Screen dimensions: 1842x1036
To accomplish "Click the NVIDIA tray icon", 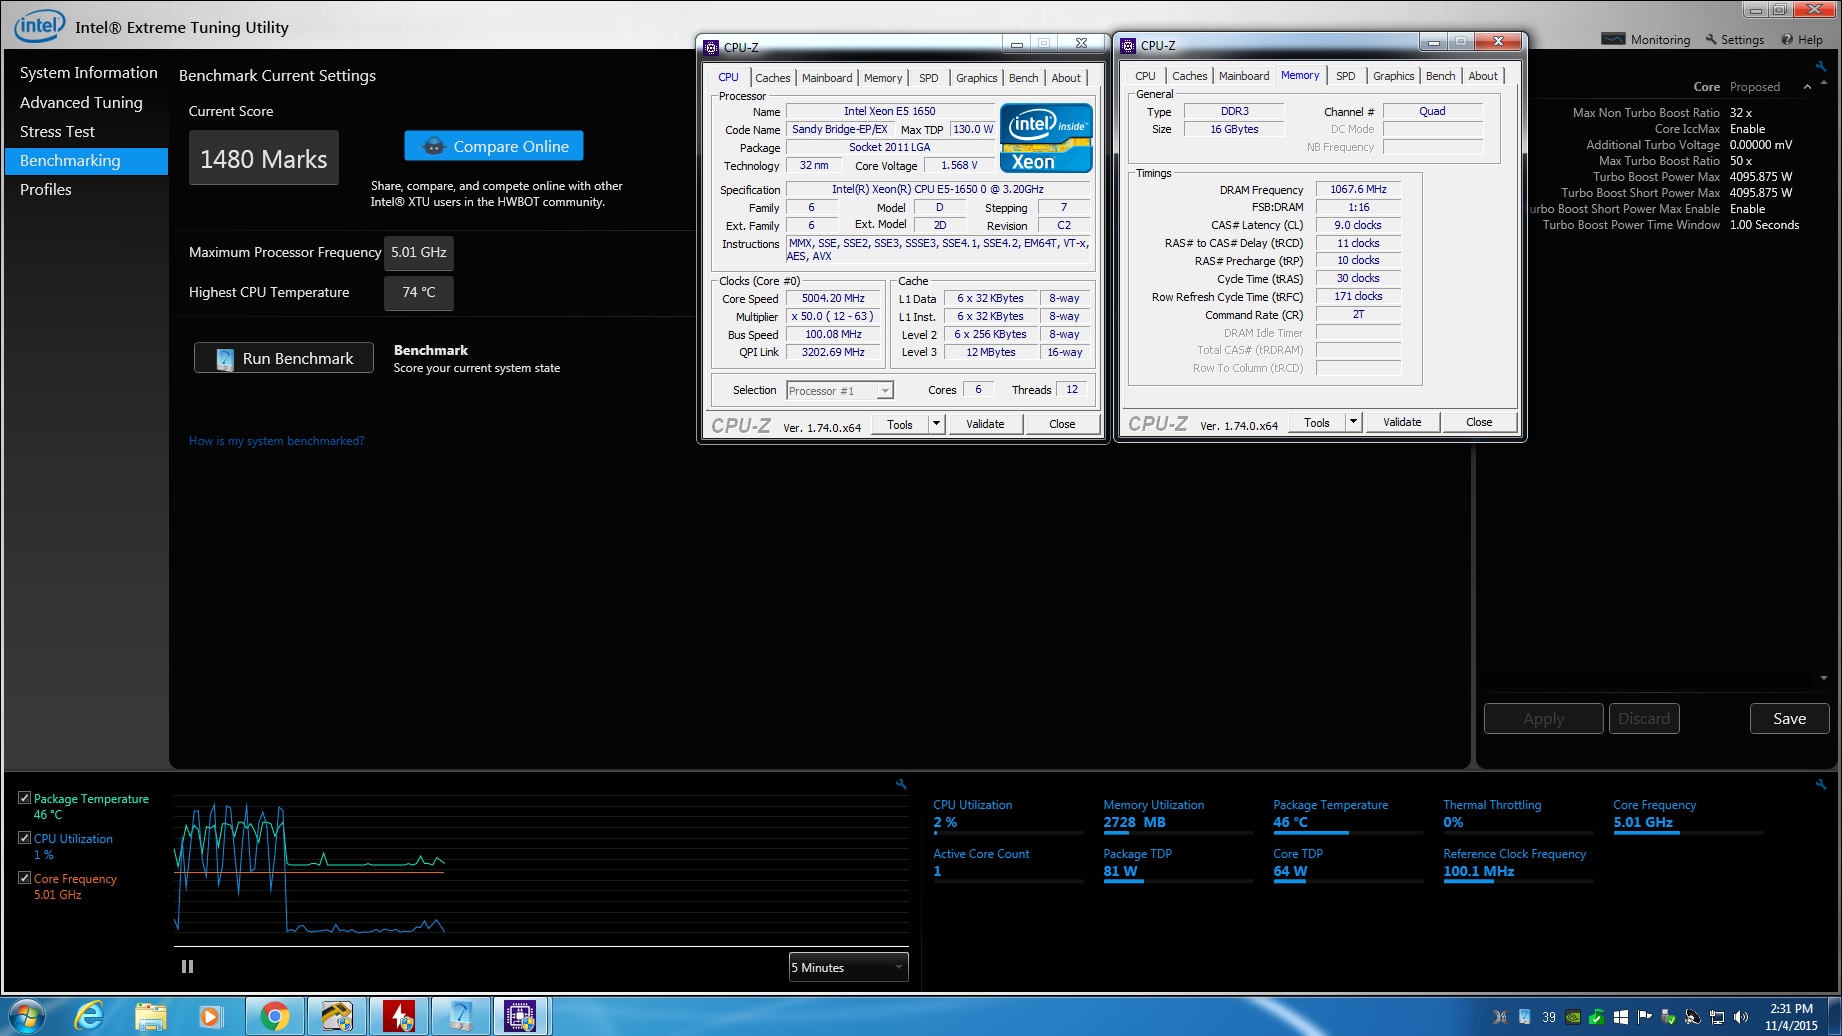I will [x=1573, y=1017].
